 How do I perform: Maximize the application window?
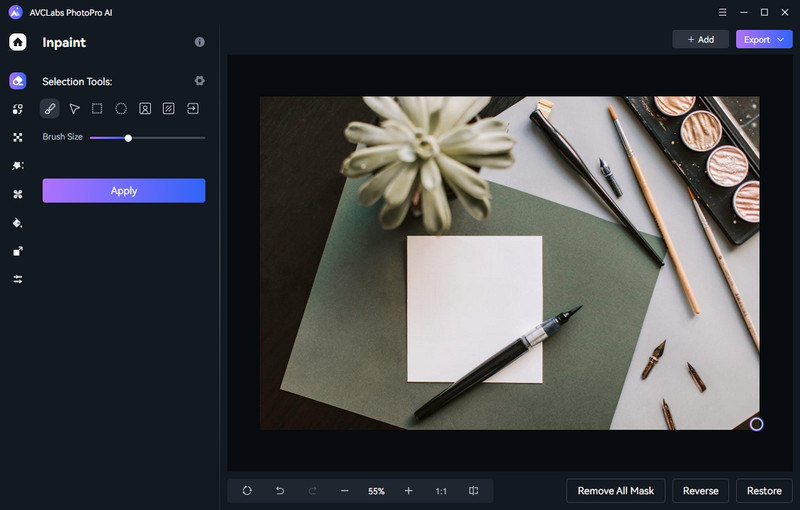(x=764, y=12)
